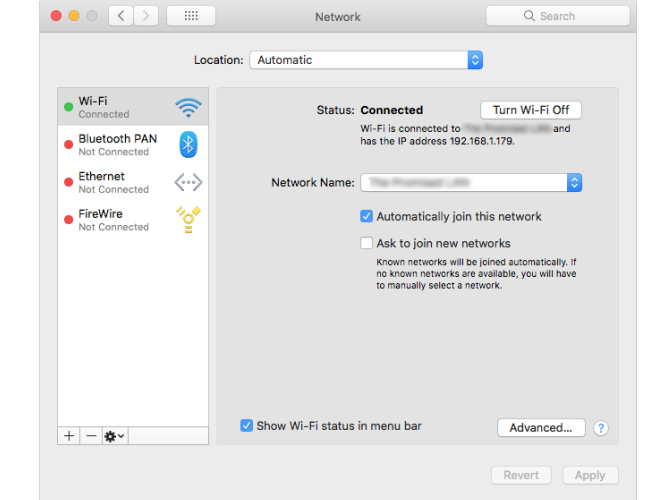Select FireWire service in sidebar
The height and width of the screenshot is (500, 670).
coord(133,220)
